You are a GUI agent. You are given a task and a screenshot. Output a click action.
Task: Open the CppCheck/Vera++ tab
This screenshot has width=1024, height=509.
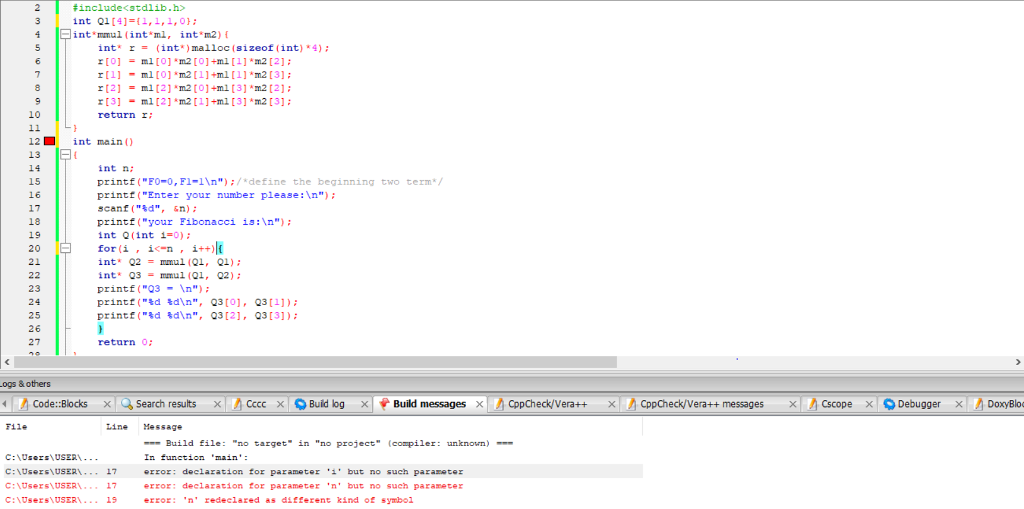548,404
